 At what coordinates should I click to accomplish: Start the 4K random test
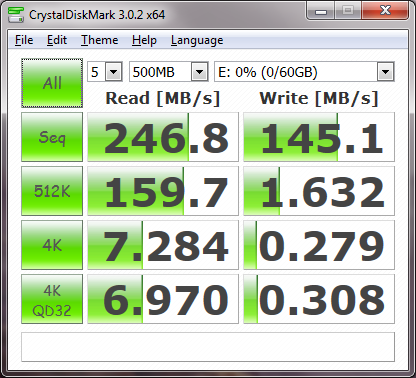(x=52, y=245)
